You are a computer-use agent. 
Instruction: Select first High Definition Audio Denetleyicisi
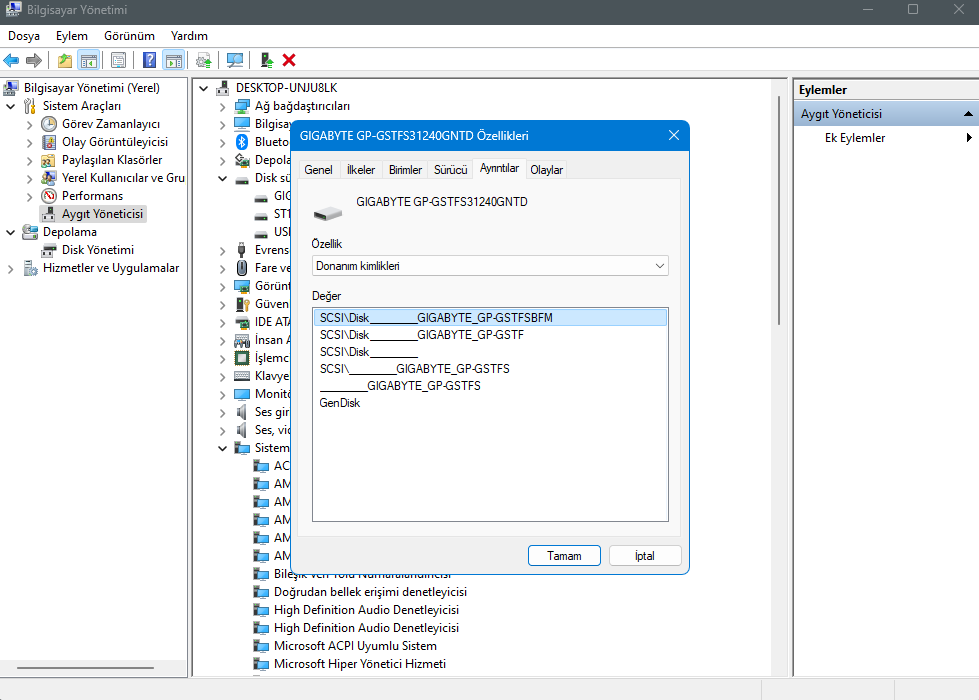pos(366,609)
